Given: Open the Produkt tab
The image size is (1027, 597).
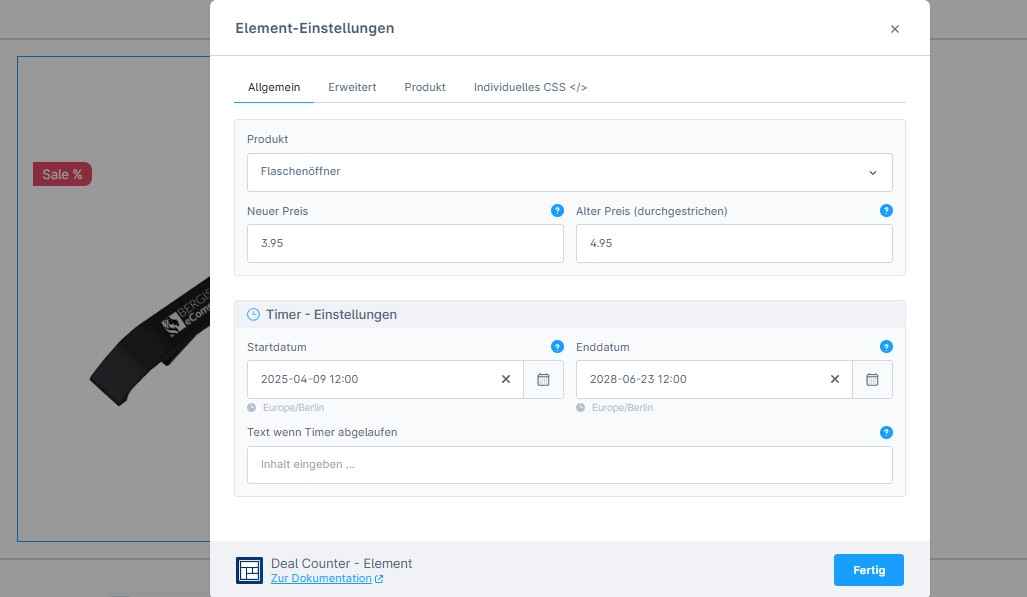Looking at the screenshot, I should [x=425, y=88].
